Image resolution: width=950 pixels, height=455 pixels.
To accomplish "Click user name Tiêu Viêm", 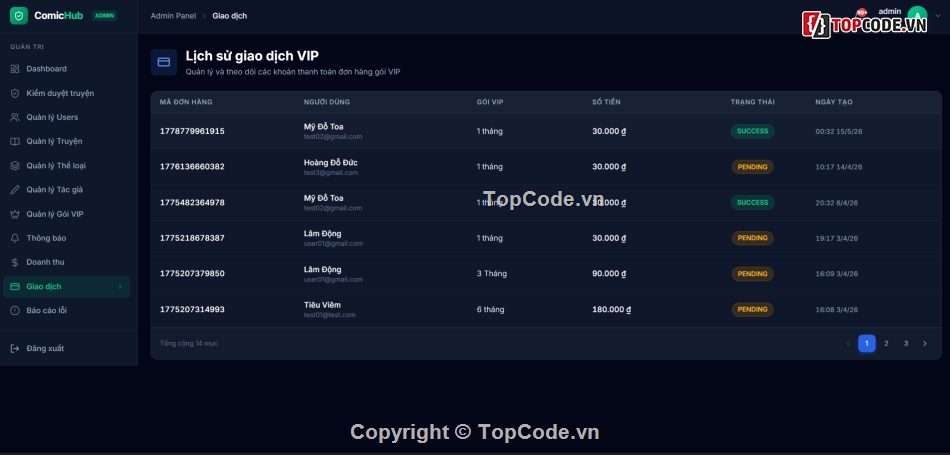I will pos(322,305).
